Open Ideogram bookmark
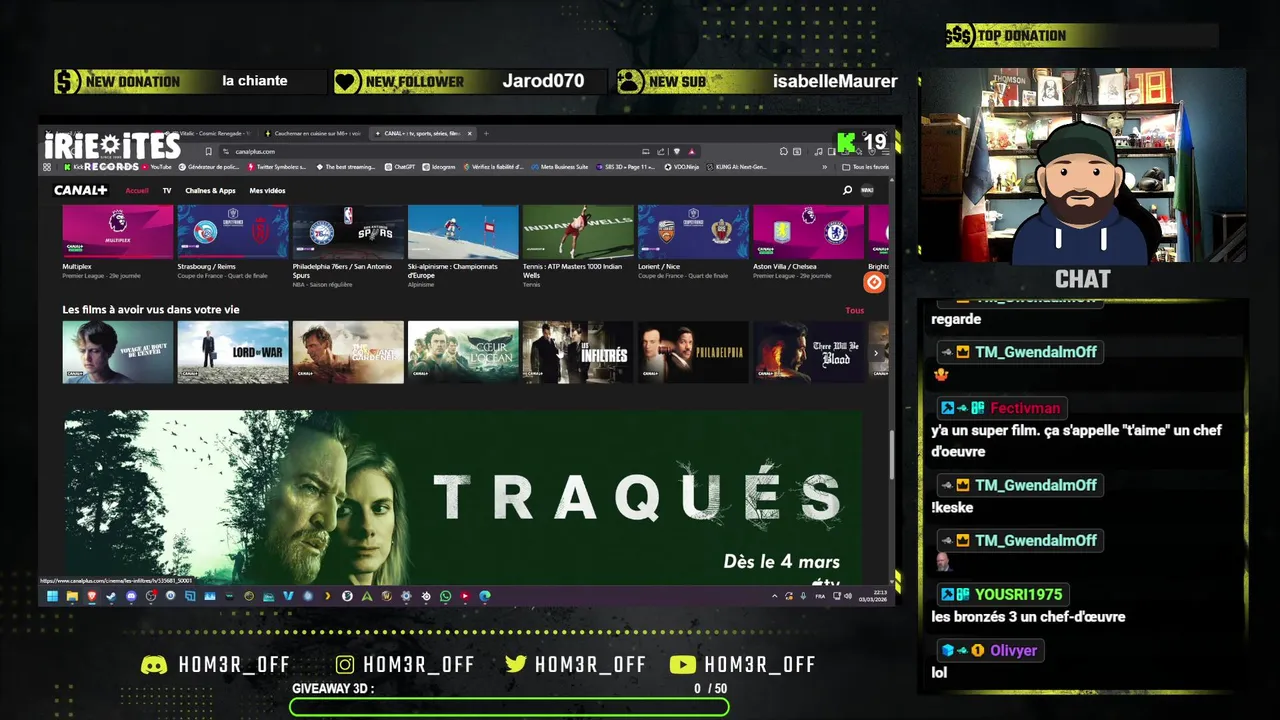 (x=440, y=167)
